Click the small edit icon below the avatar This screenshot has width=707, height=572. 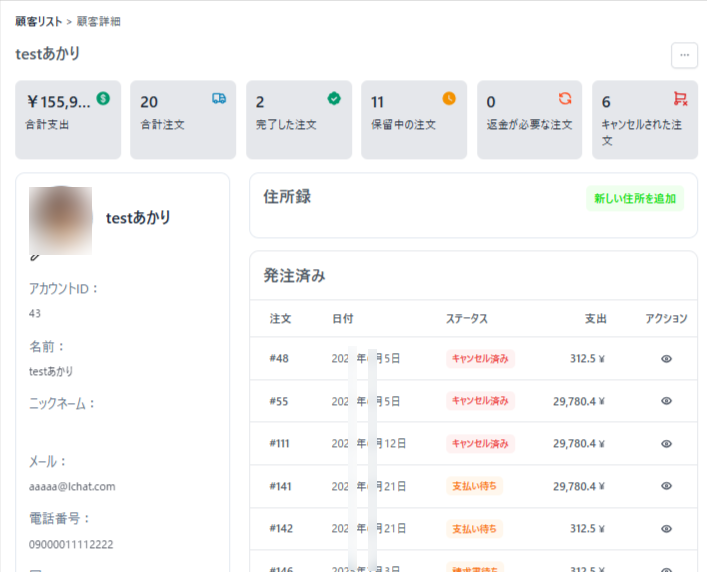tap(36, 256)
